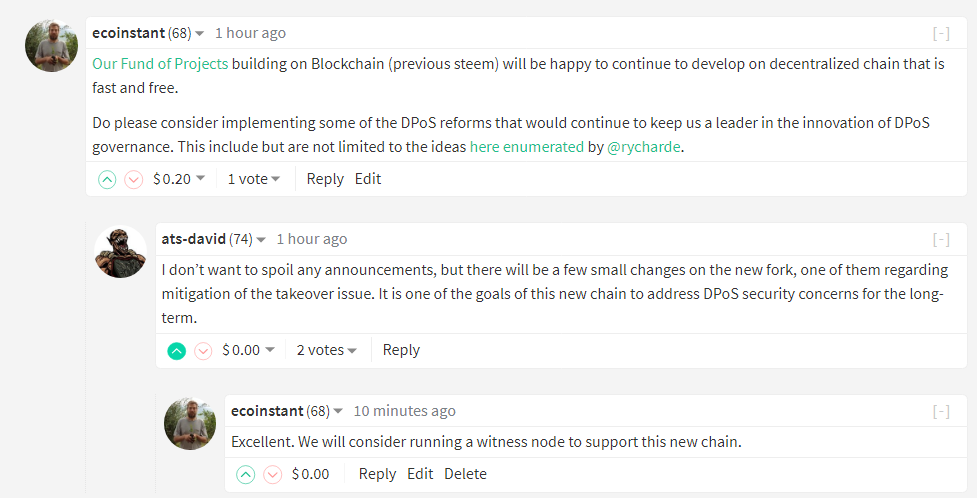Expand ats-david's $0.00 payout dropdown

248,350
